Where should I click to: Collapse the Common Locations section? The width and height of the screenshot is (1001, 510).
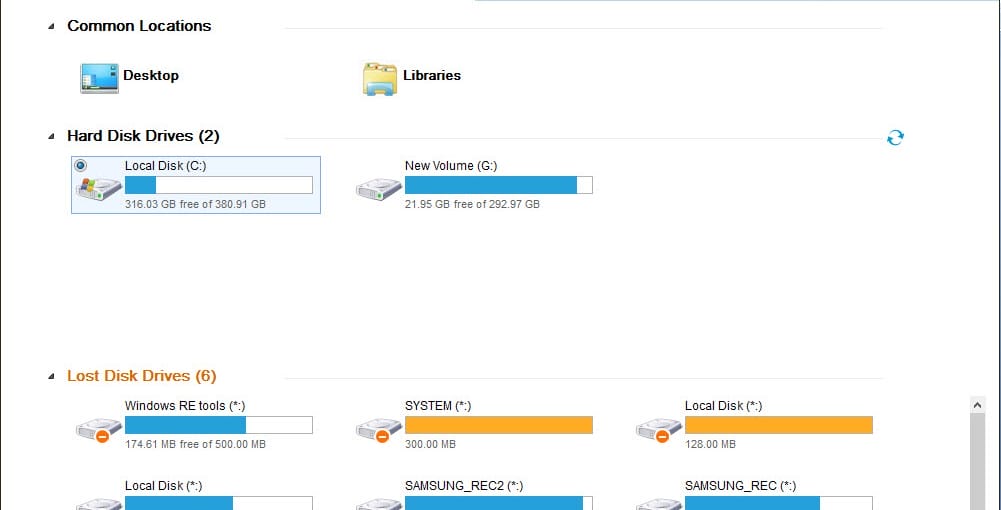[x=51, y=27]
